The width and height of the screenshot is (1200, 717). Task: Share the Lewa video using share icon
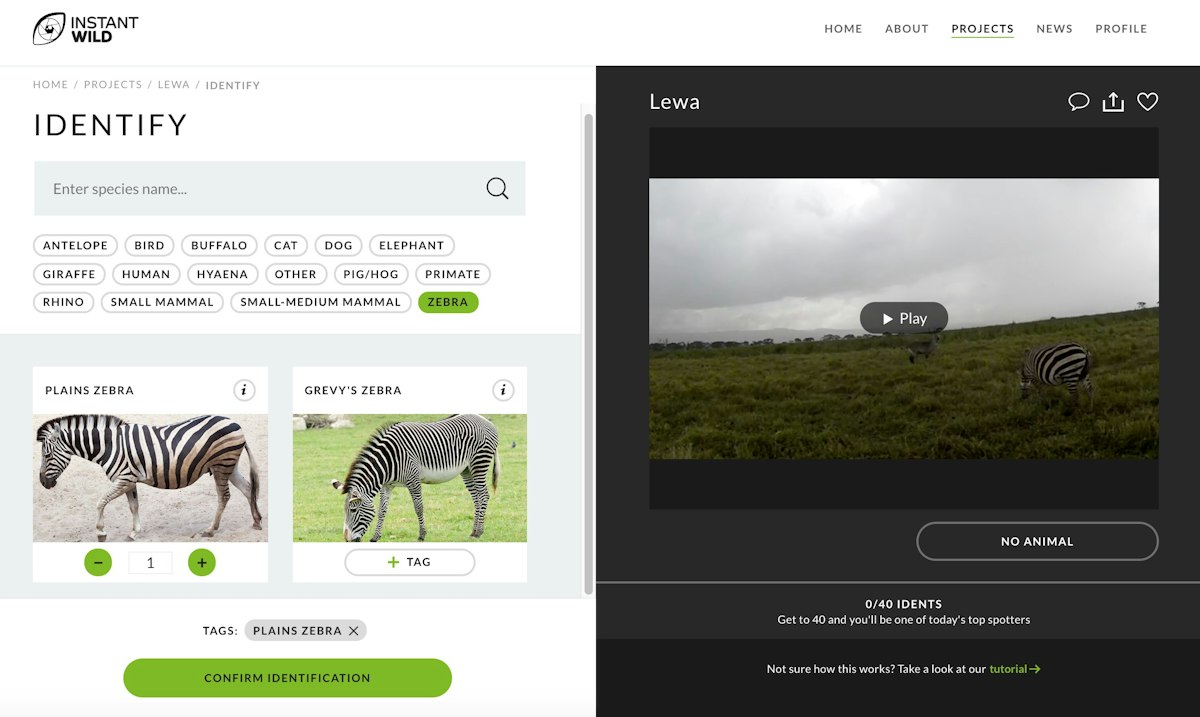click(1113, 101)
